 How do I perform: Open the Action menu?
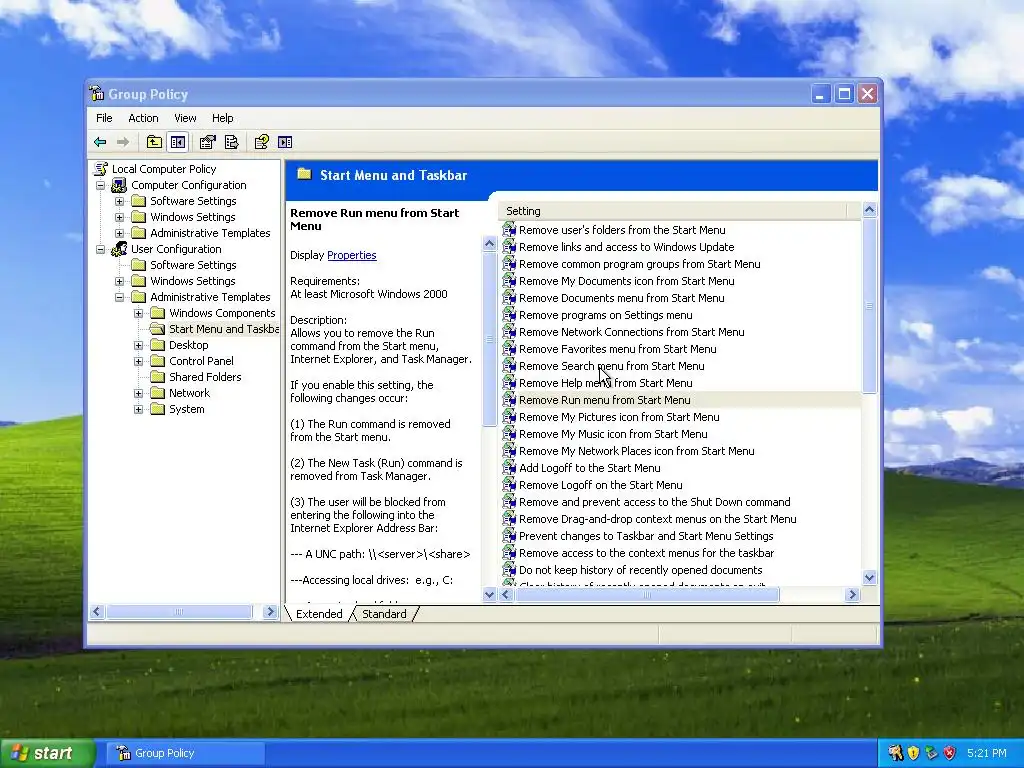click(143, 118)
